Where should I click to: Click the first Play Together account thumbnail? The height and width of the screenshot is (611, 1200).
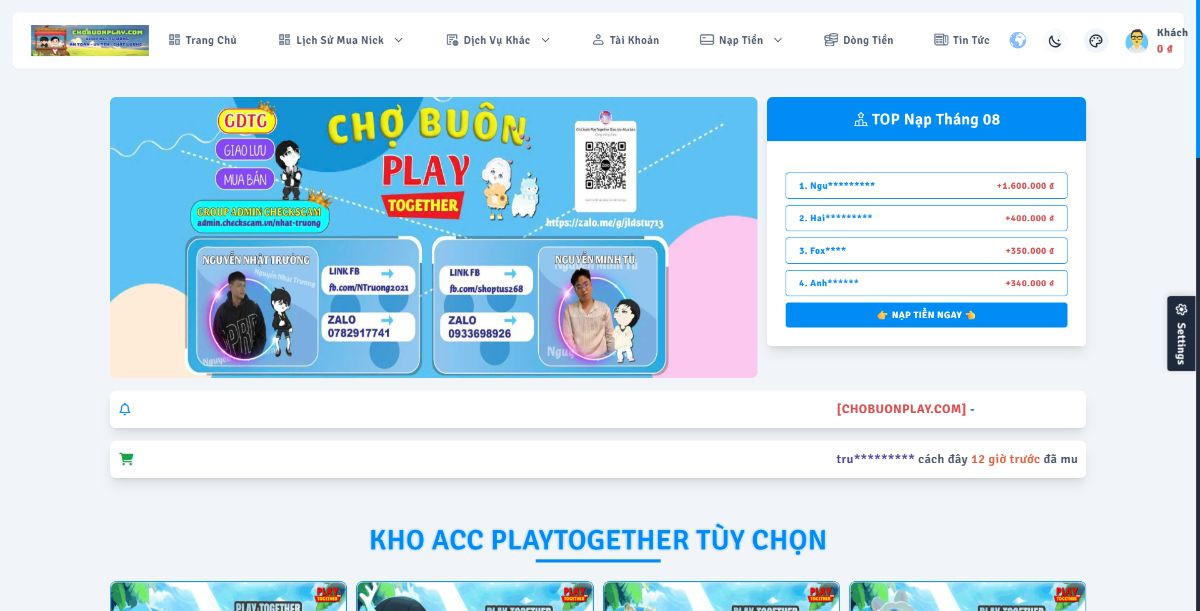(x=228, y=596)
